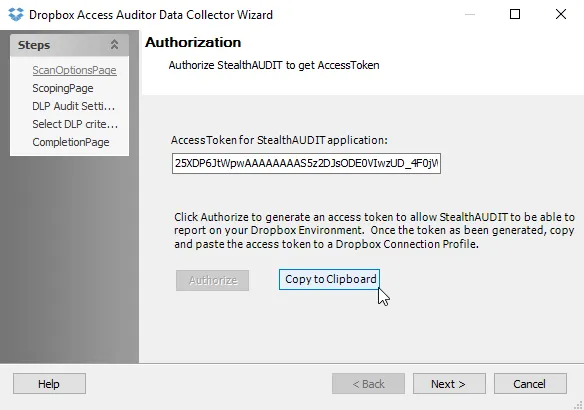Proceed with the Next button
The image size is (584, 410).
point(449,384)
